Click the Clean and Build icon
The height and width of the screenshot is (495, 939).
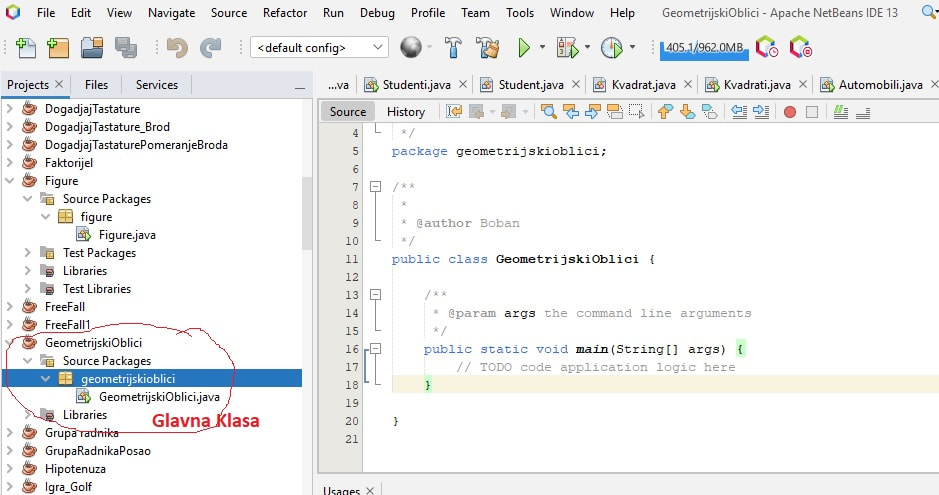487,48
